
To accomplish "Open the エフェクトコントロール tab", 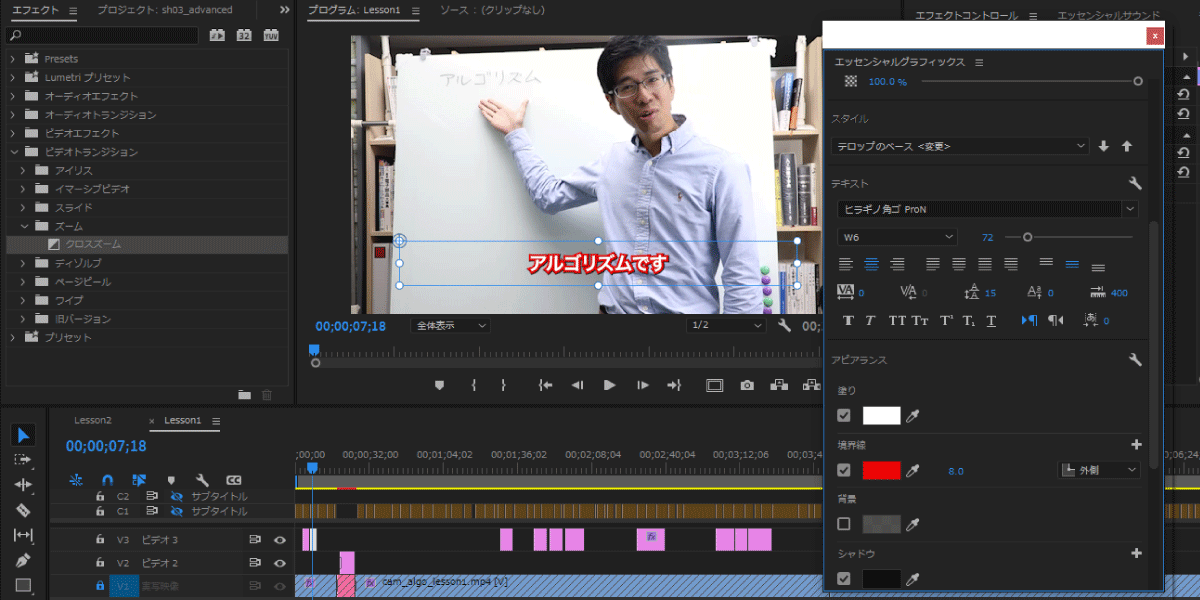I will click(x=966, y=16).
